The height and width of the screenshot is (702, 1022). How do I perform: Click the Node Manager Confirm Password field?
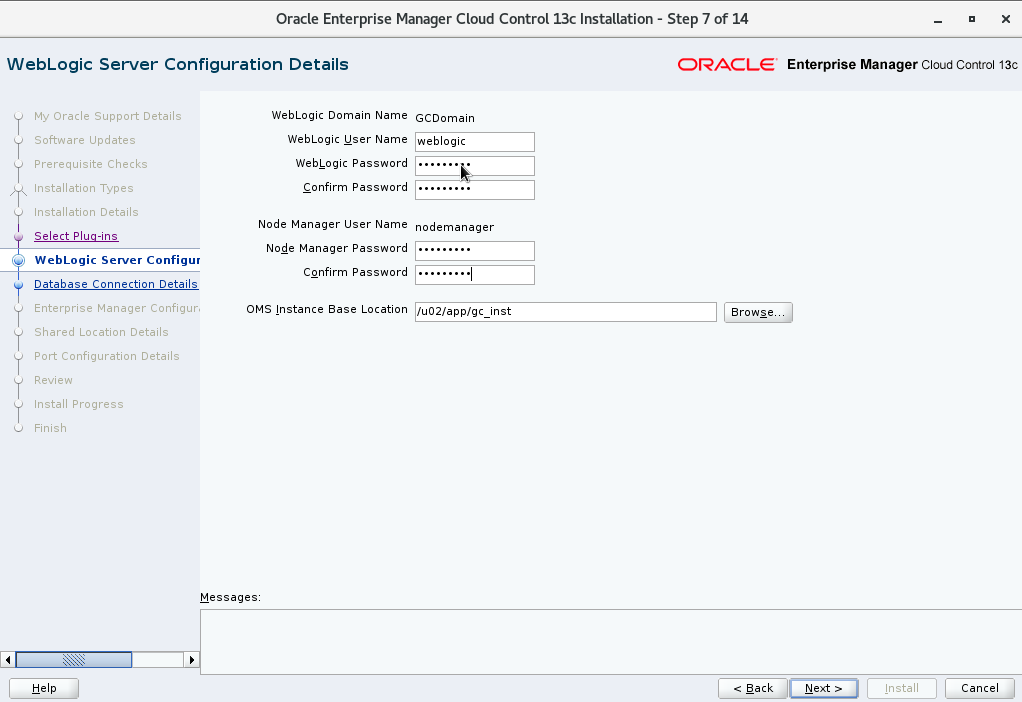tap(474, 274)
